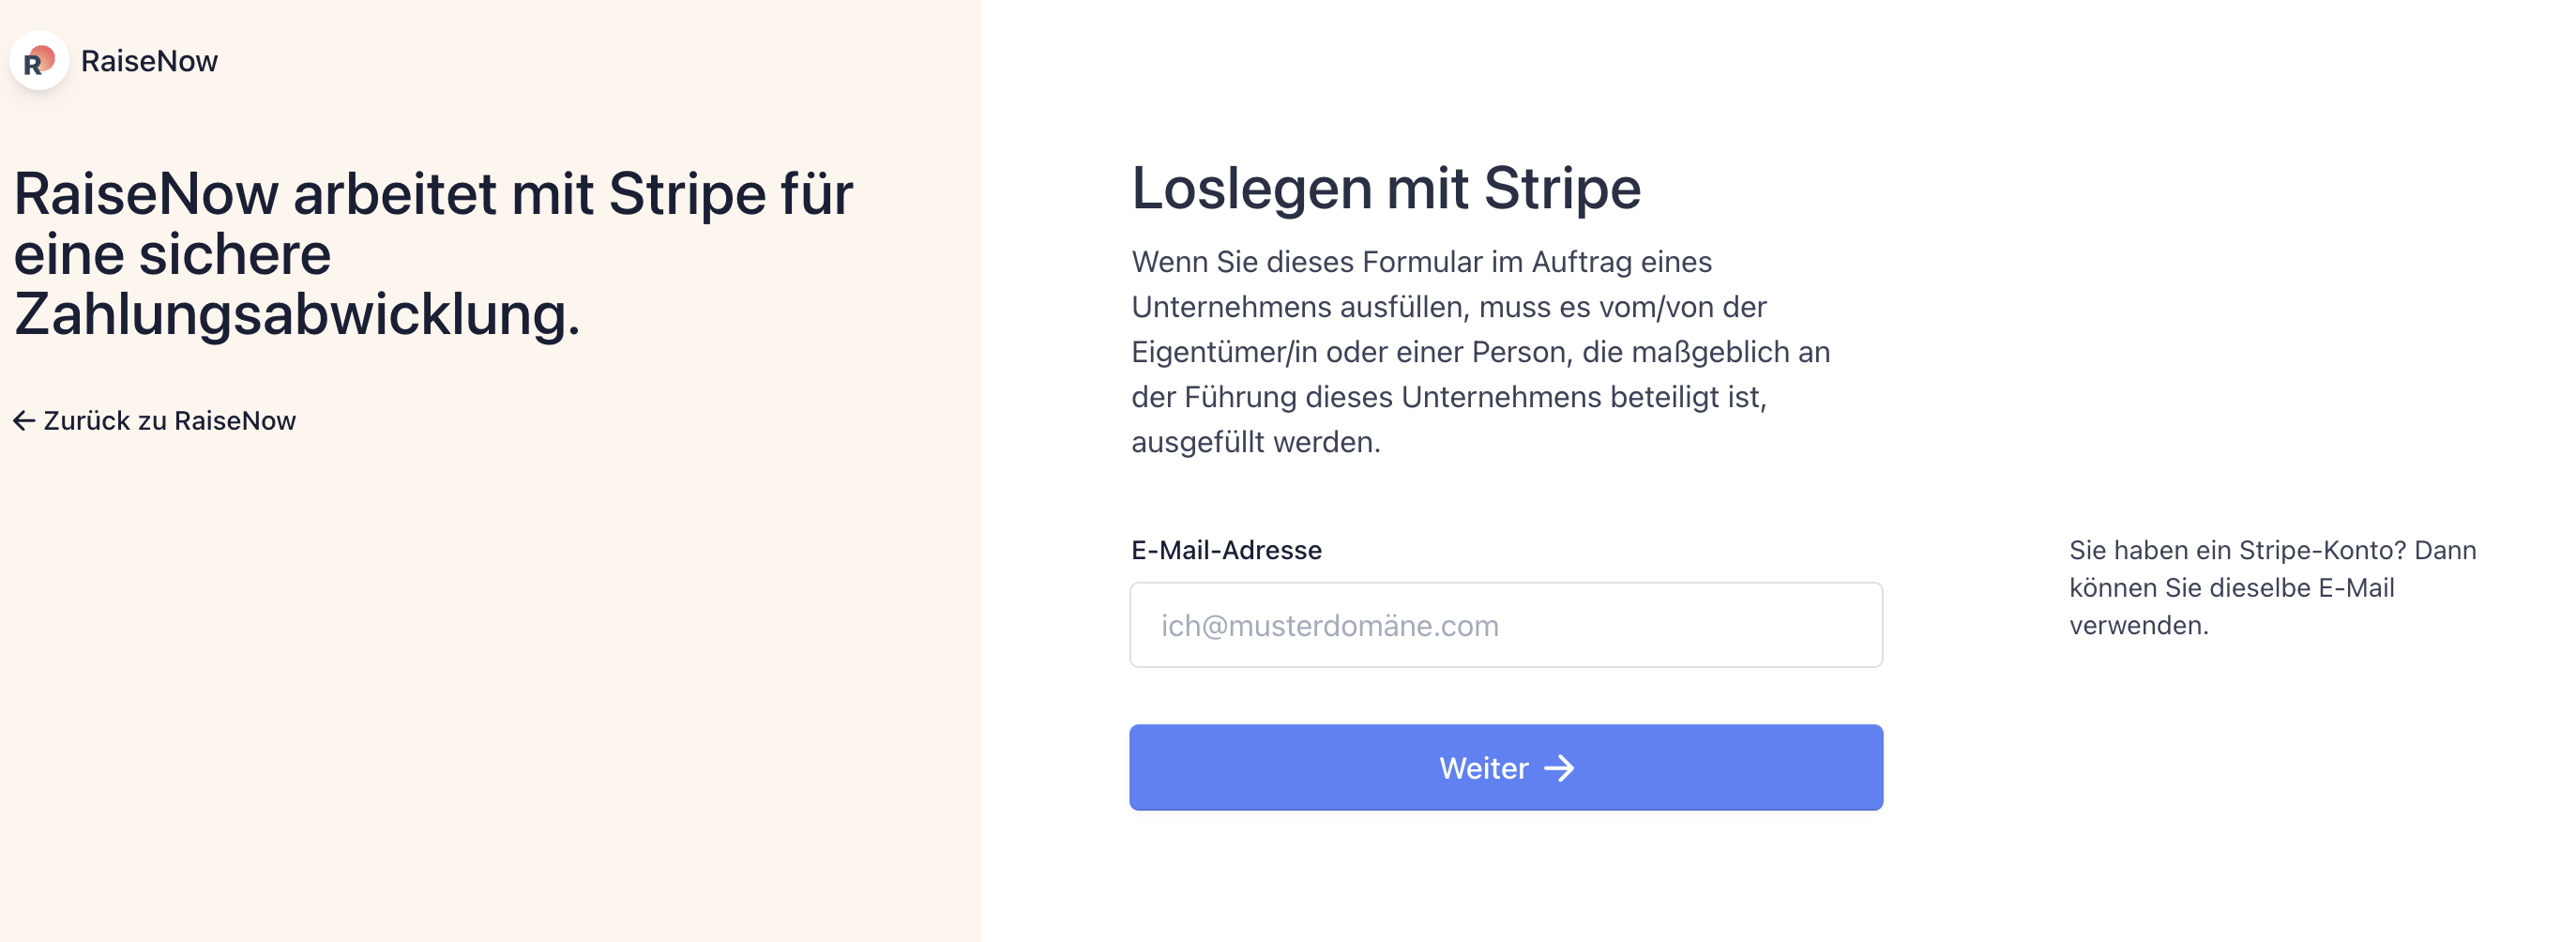This screenshot has height=942, width=2576.
Task: Click the right arrow icon inside Weiter
Action: (1559, 768)
